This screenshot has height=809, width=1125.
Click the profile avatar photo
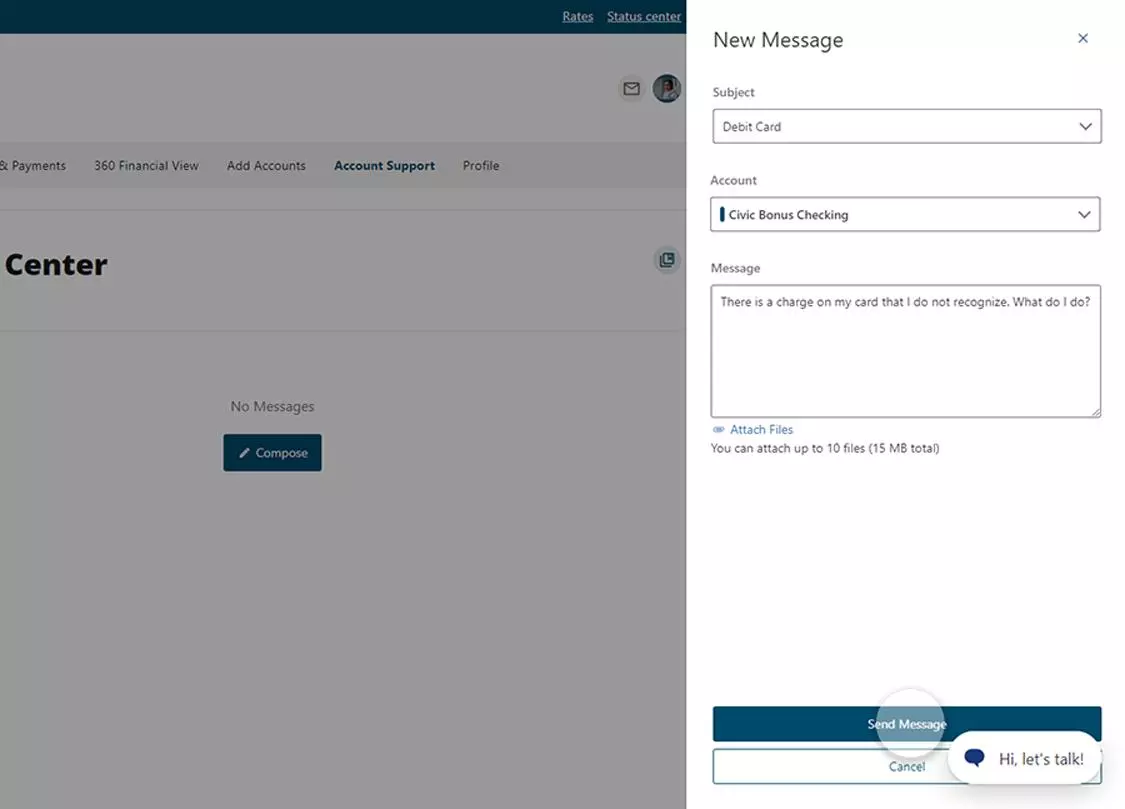click(x=667, y=88)
